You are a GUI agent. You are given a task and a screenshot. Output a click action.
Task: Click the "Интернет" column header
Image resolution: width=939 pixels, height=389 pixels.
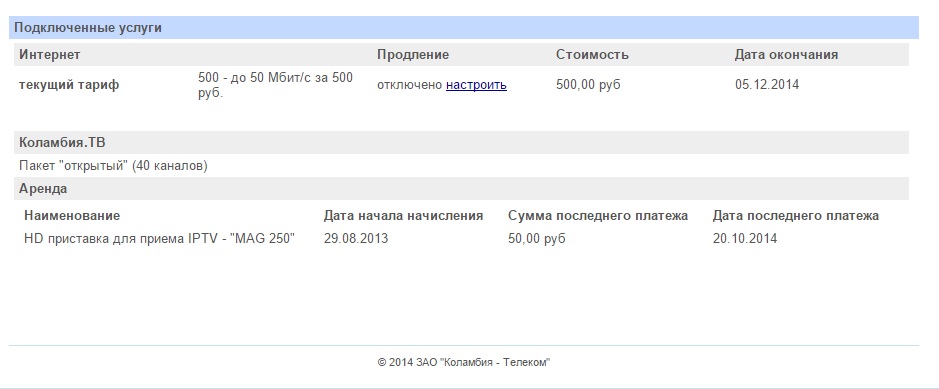pyautogui.click(x=50, y=54)
